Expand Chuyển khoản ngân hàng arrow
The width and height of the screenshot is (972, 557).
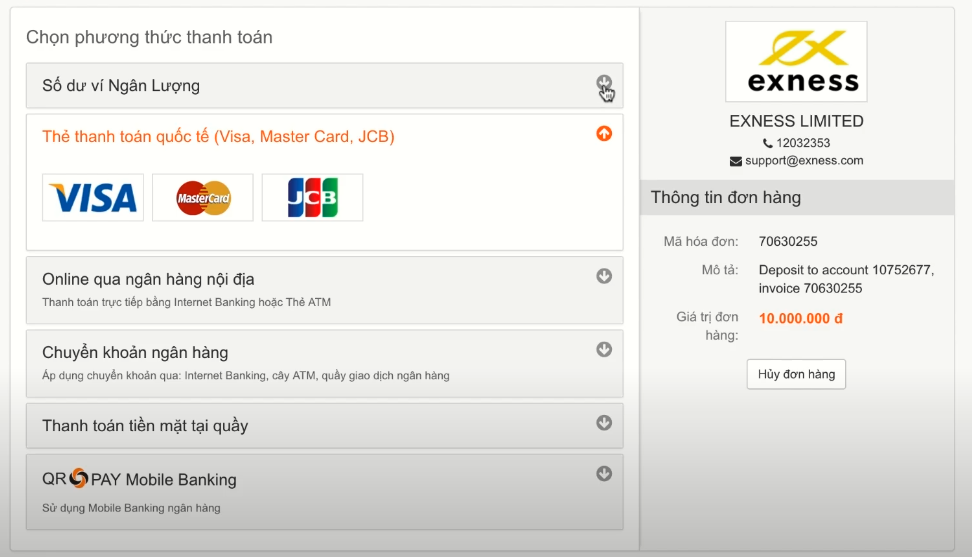coord(604,349)
